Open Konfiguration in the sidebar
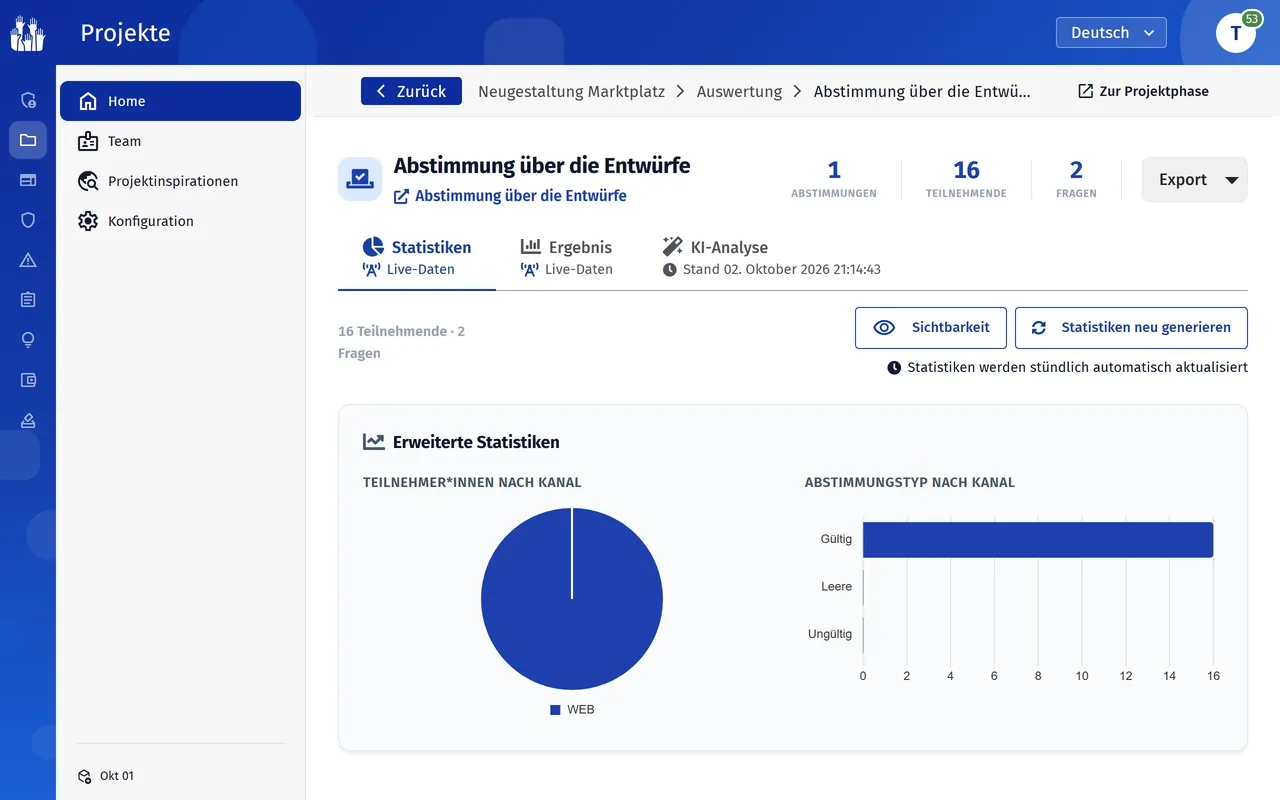1280x800 pixels. (x=180, y=221)
